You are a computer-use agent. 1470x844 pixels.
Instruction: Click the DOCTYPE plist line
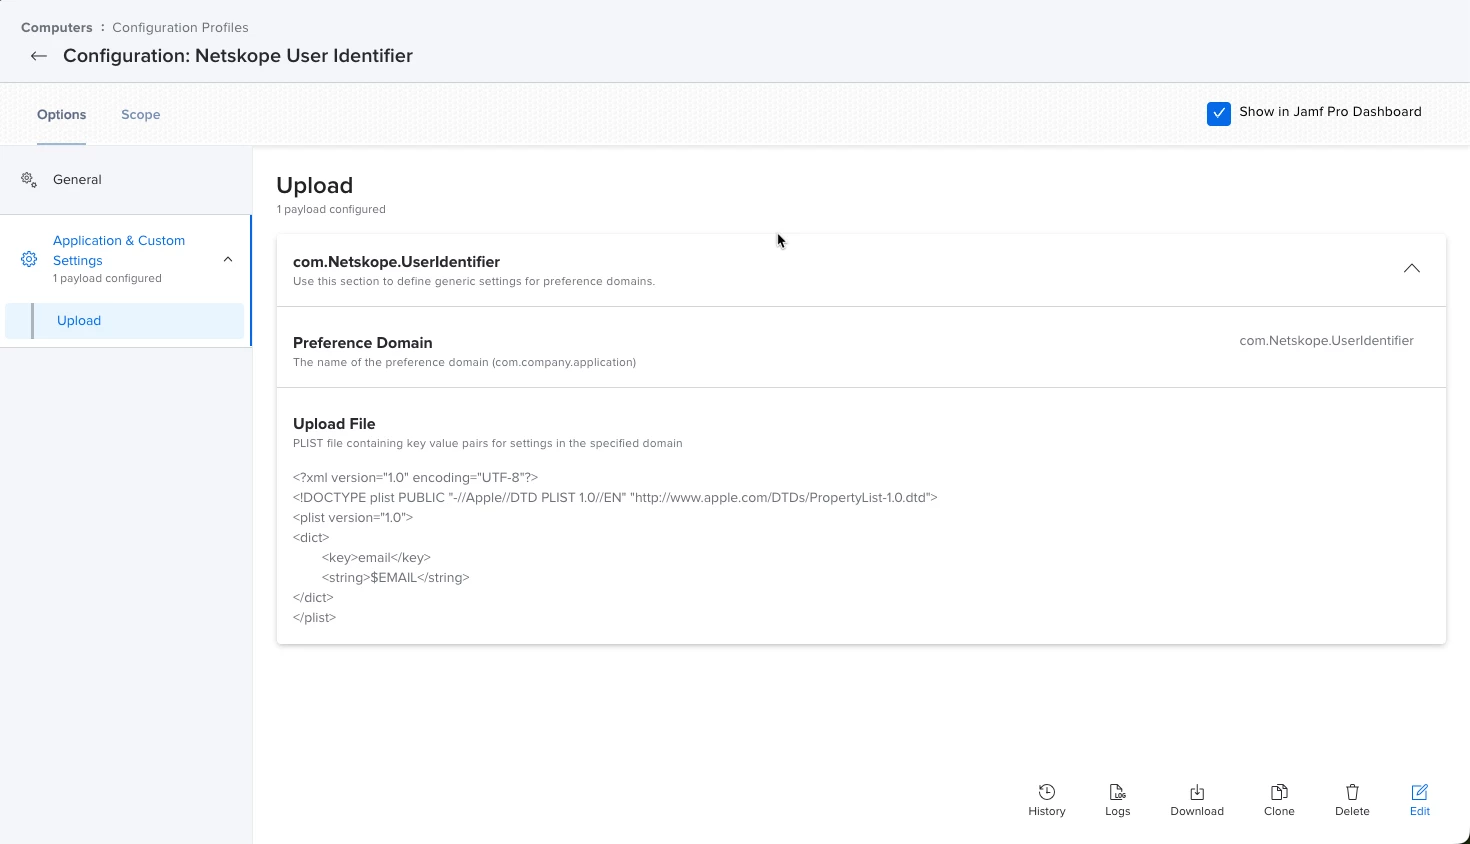[x=615, y=498]
